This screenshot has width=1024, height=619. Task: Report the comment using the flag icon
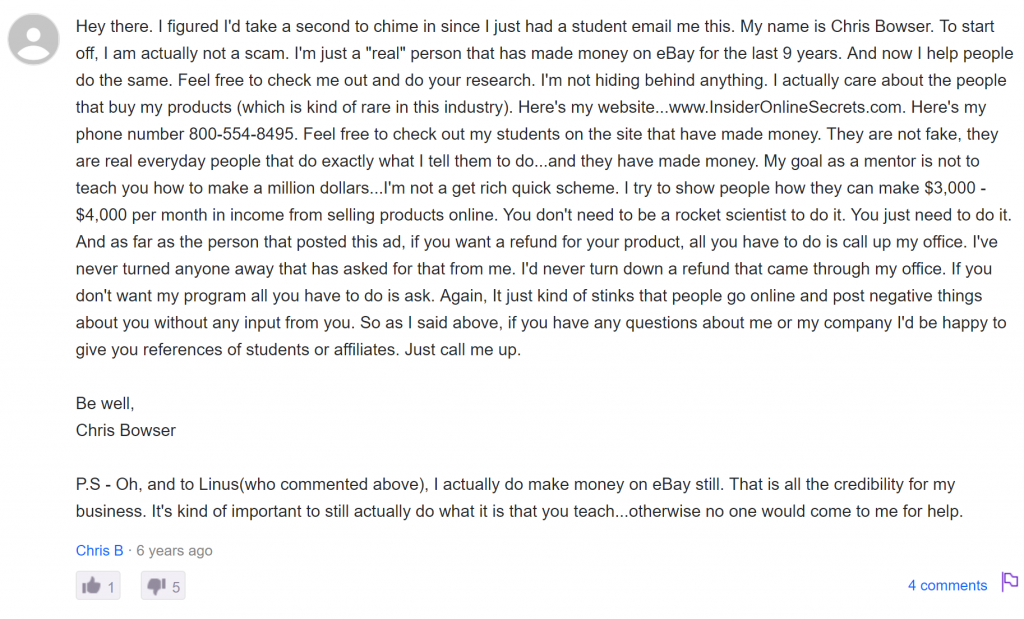point(1010,581)
